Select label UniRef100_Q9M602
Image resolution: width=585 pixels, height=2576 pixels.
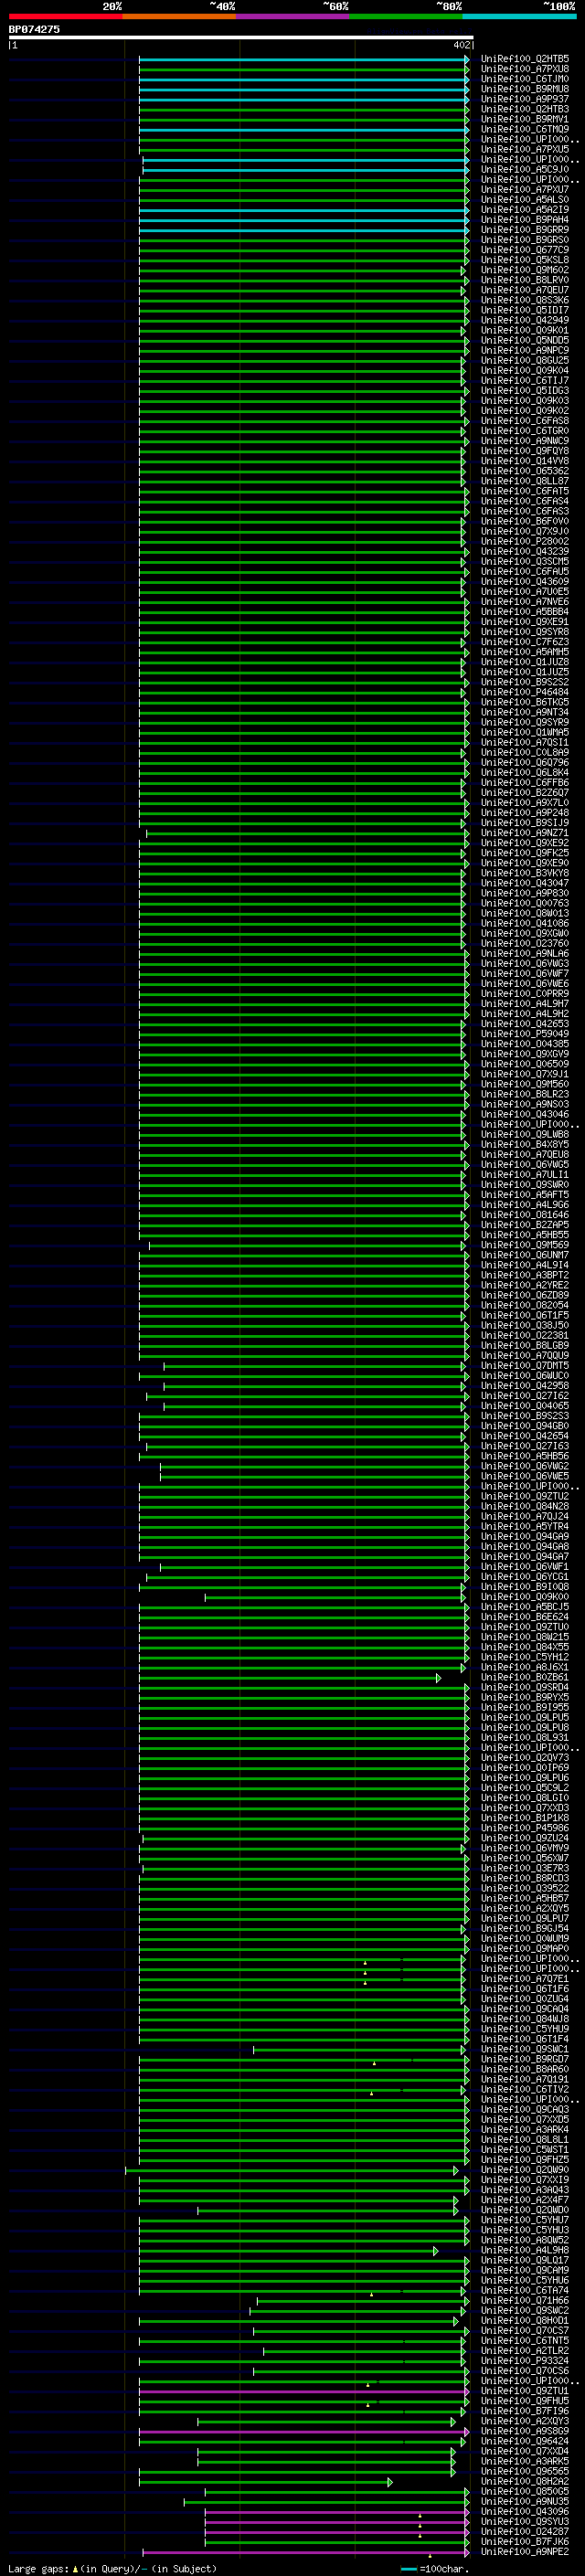(525, 270)
